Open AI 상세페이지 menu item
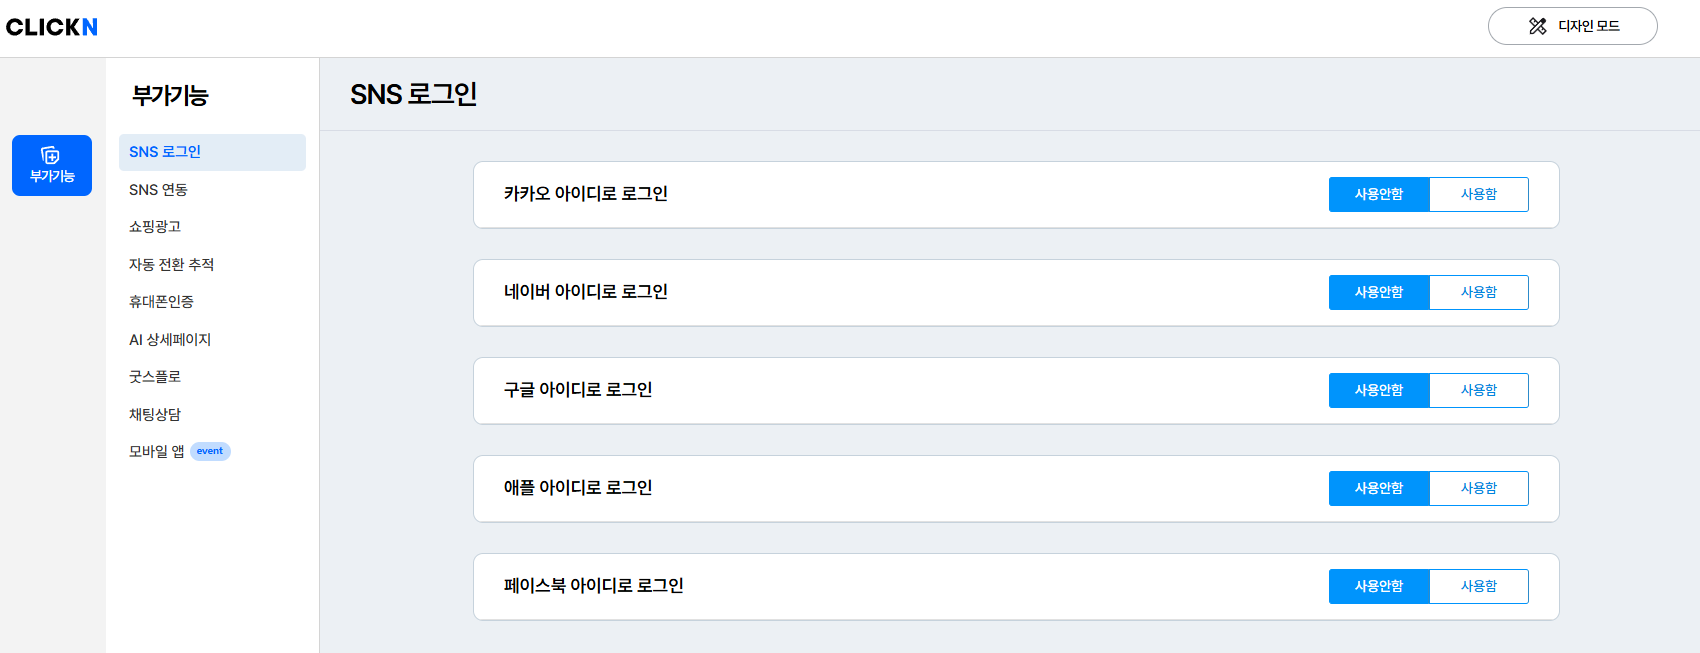 170,340
